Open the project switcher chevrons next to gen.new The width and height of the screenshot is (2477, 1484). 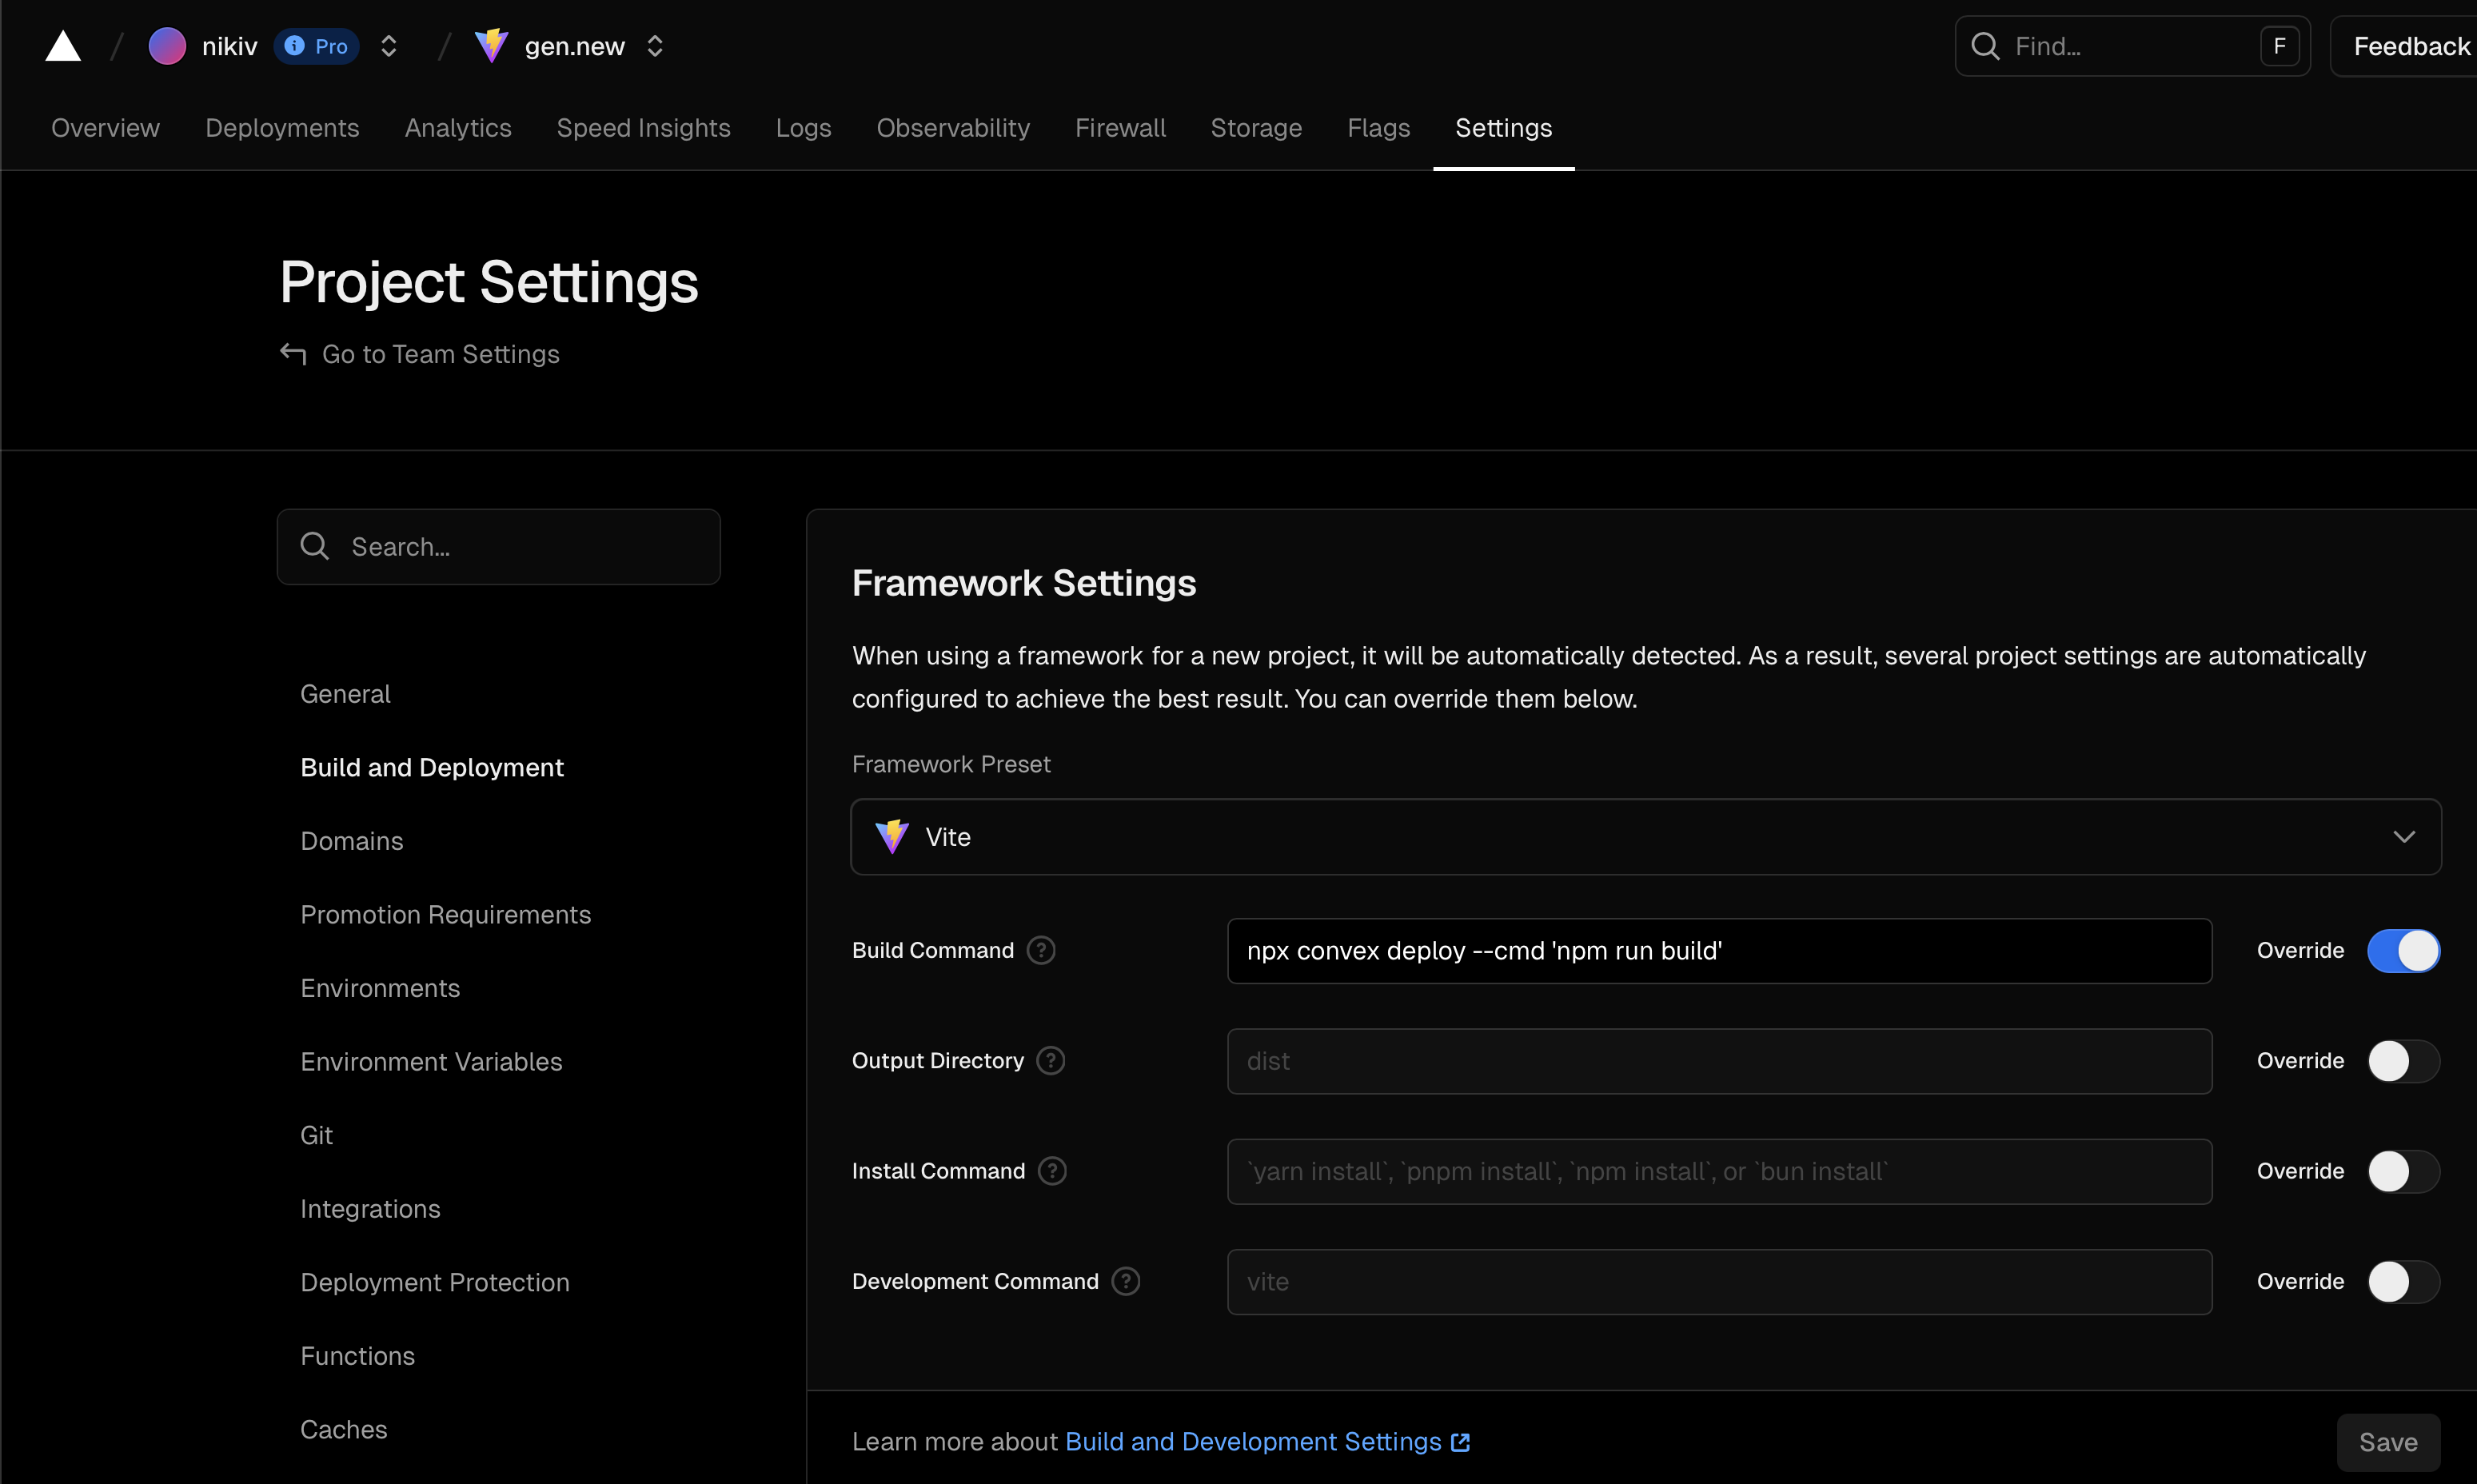pos(655,46)
